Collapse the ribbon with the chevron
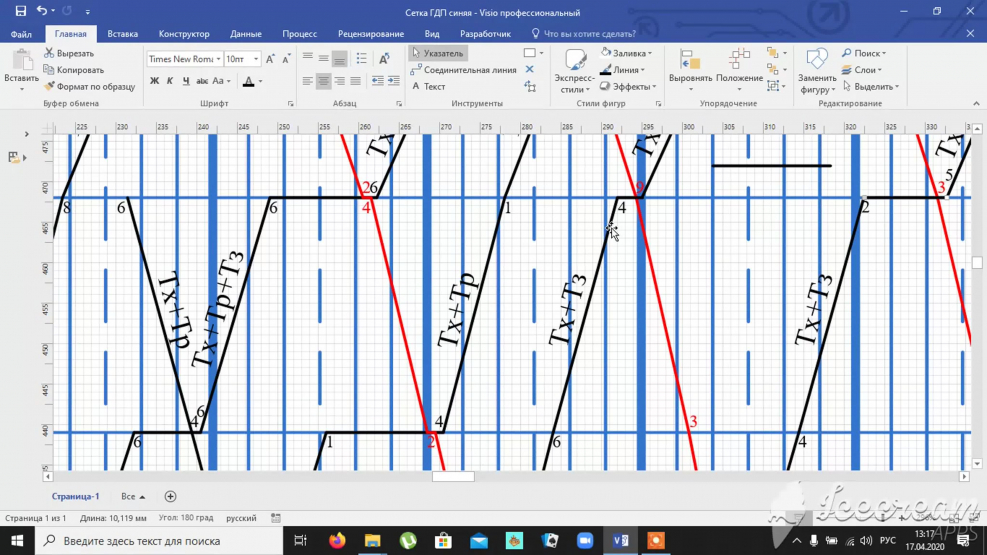987x555 pixels. coord(976,103)
